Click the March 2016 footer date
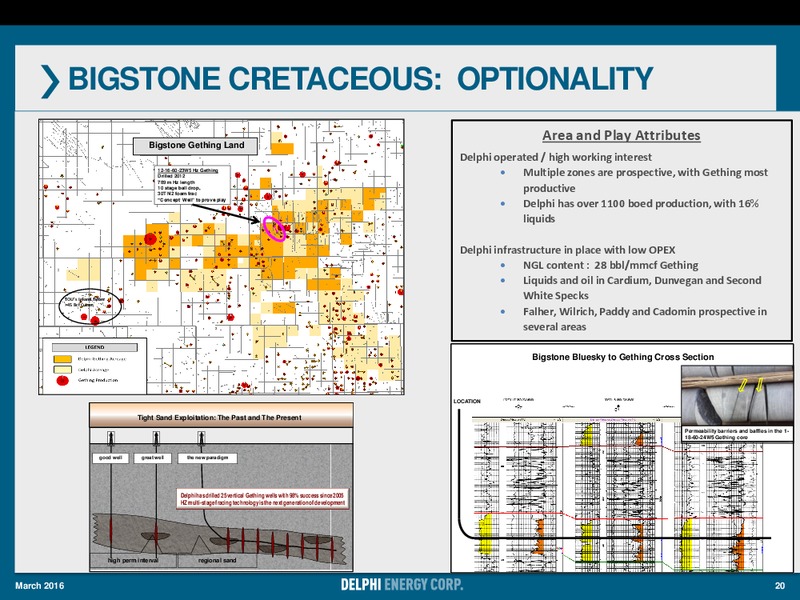Screen dimensions: 800x600 pyautogui.click(x=40, y=585)
